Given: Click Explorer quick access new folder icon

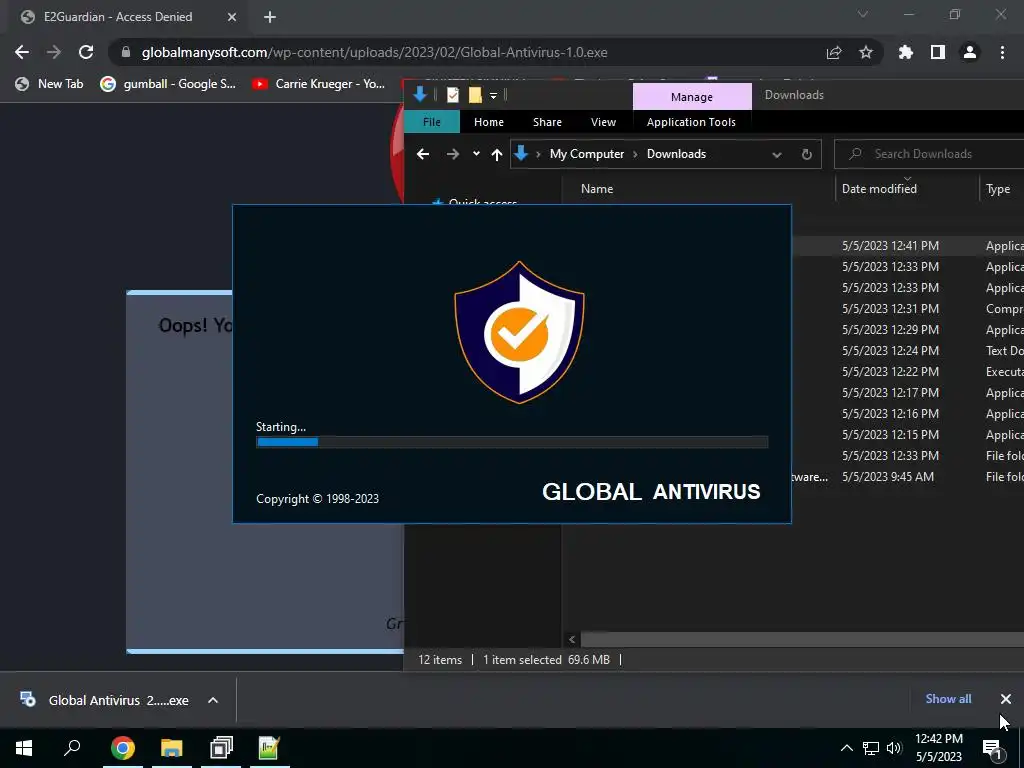Looking at the screenshot, I should (475, 95).
